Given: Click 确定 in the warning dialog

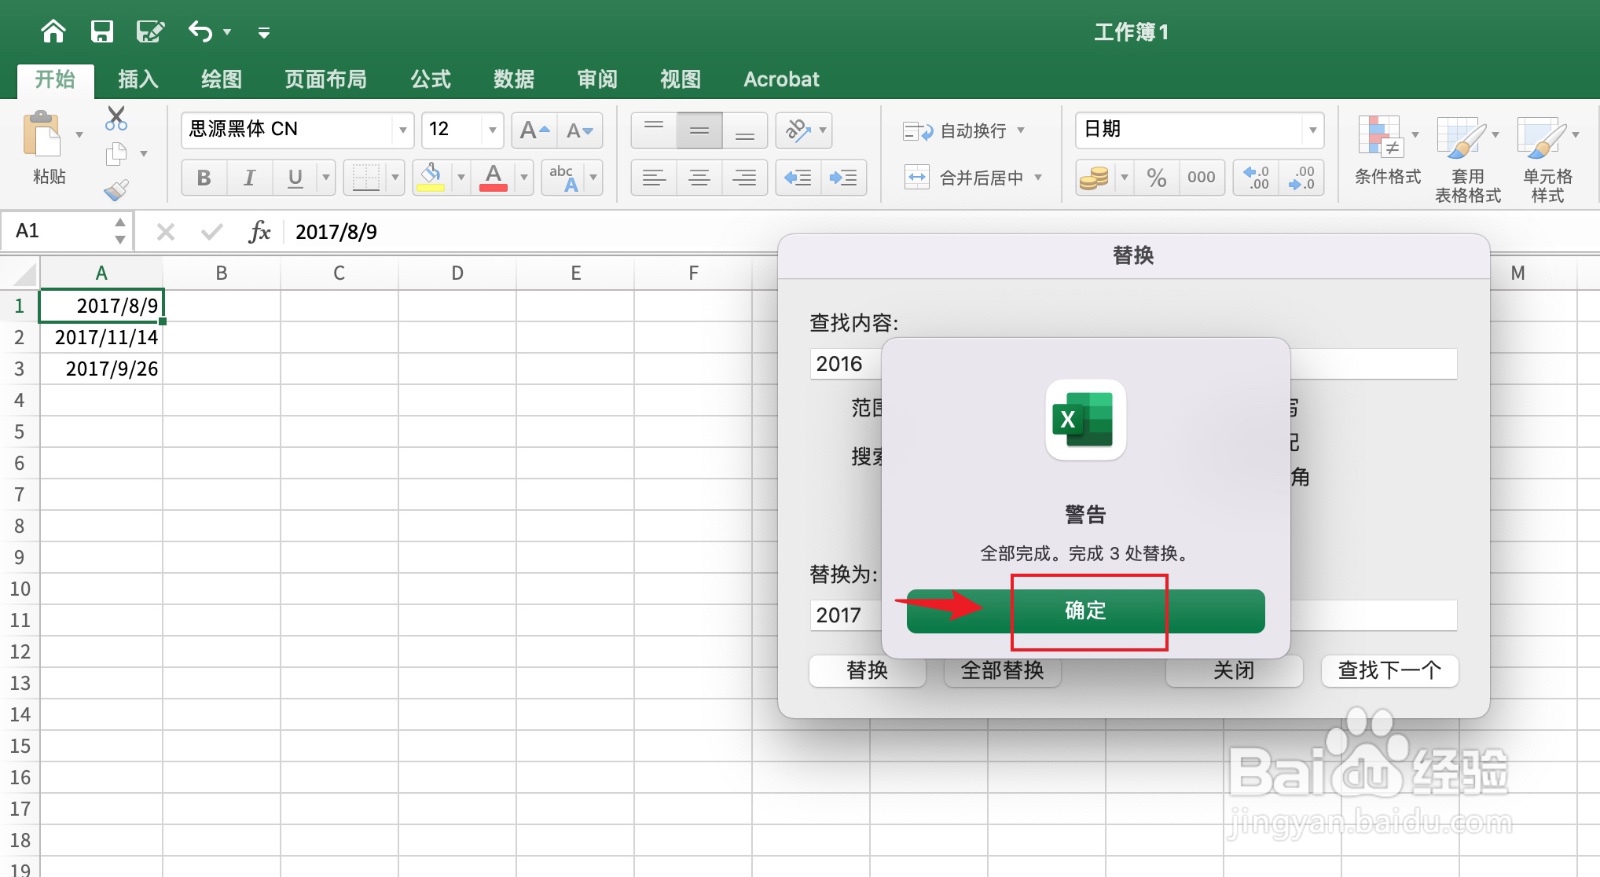Looking at the screenshot, I should [x=1086, y=610].
